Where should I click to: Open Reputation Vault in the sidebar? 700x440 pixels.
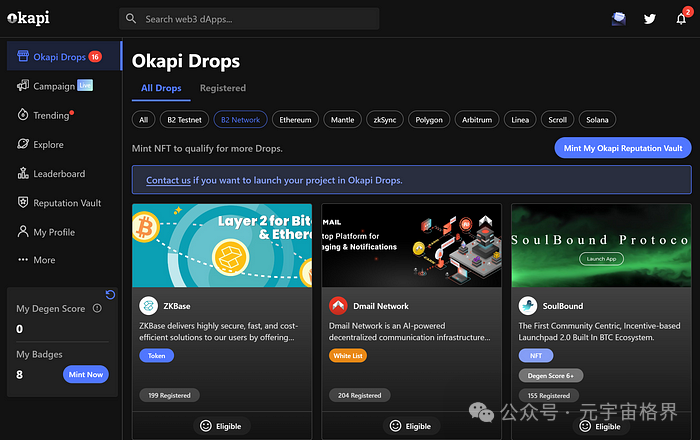pos(64,203)
